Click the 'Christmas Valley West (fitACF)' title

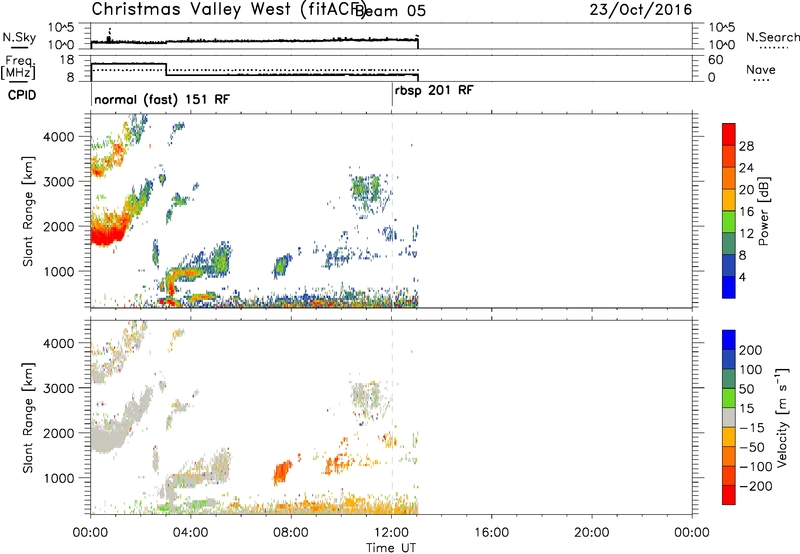229,10
